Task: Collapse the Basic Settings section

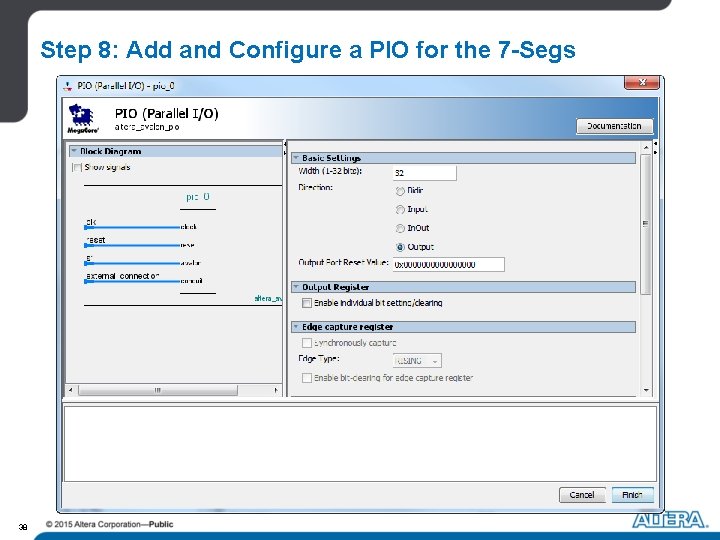Action: (296, 158)
